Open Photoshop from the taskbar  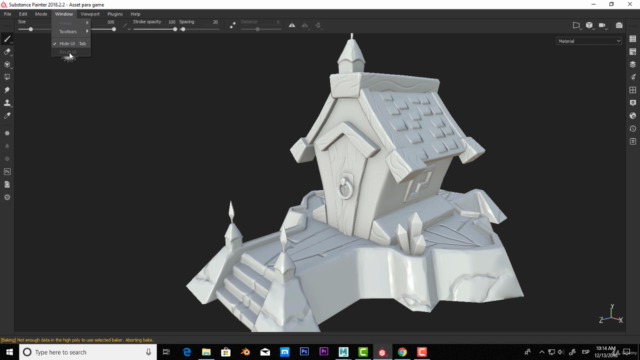[x=304, y=352]
